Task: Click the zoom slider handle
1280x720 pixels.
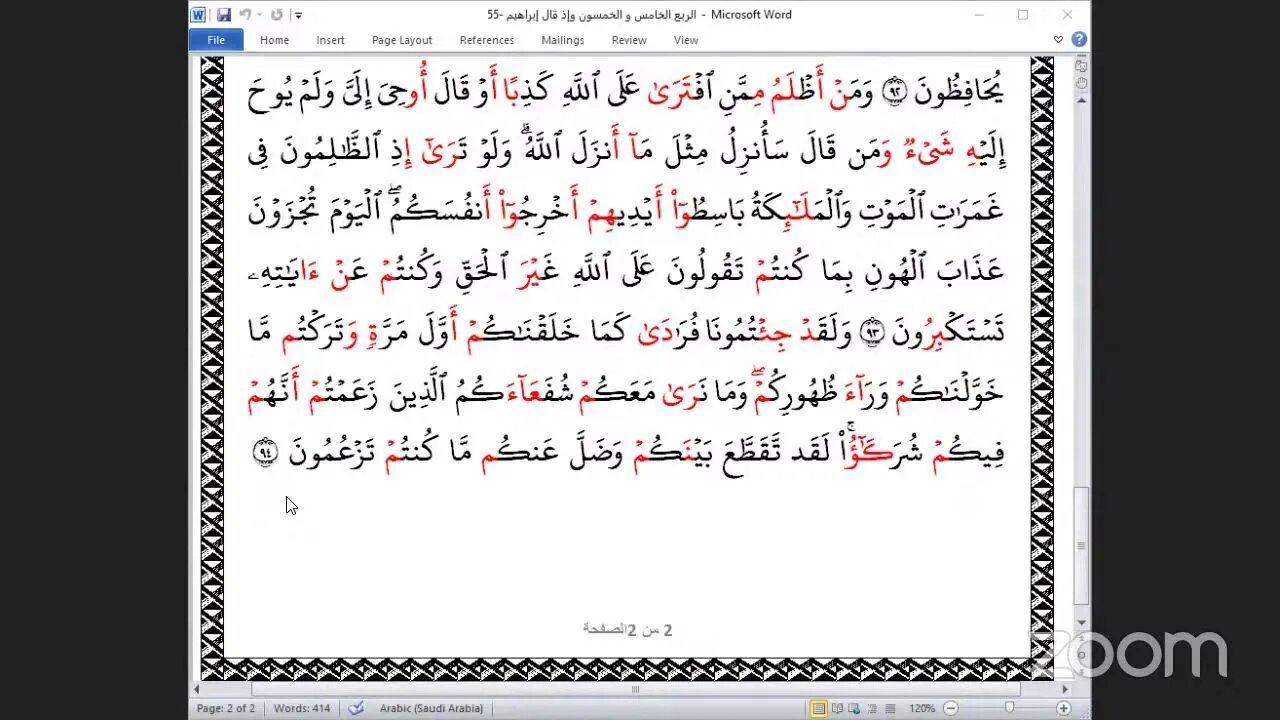Action: 1009,708
